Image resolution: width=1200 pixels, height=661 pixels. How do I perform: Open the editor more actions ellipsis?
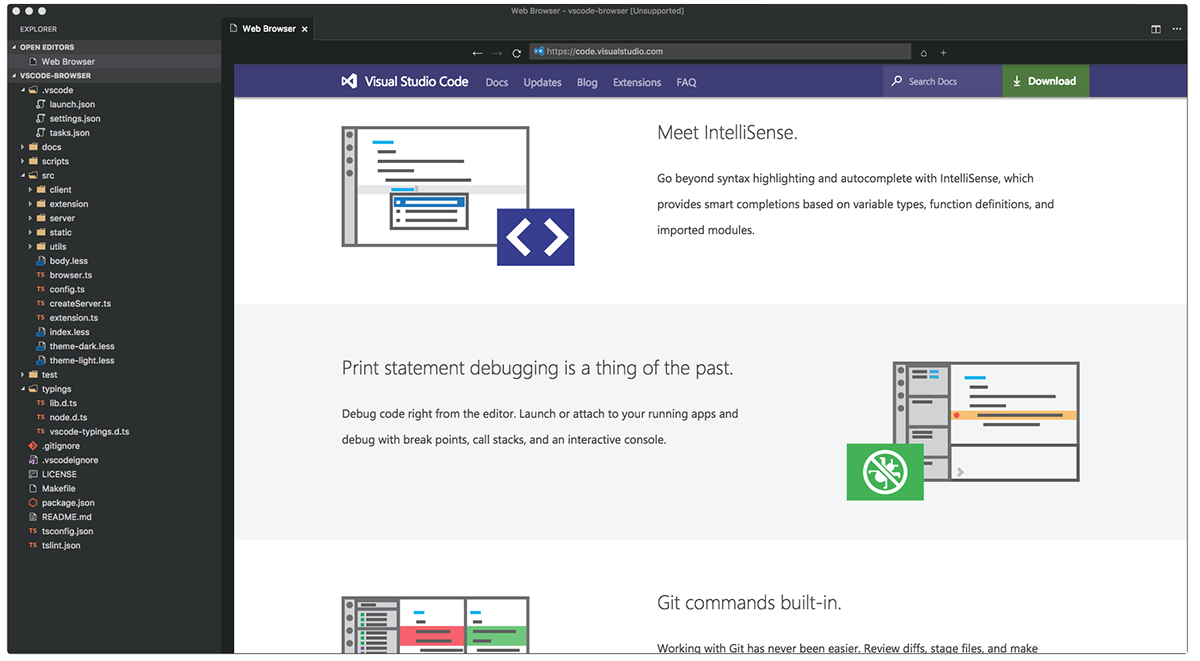click(1176, 29)
